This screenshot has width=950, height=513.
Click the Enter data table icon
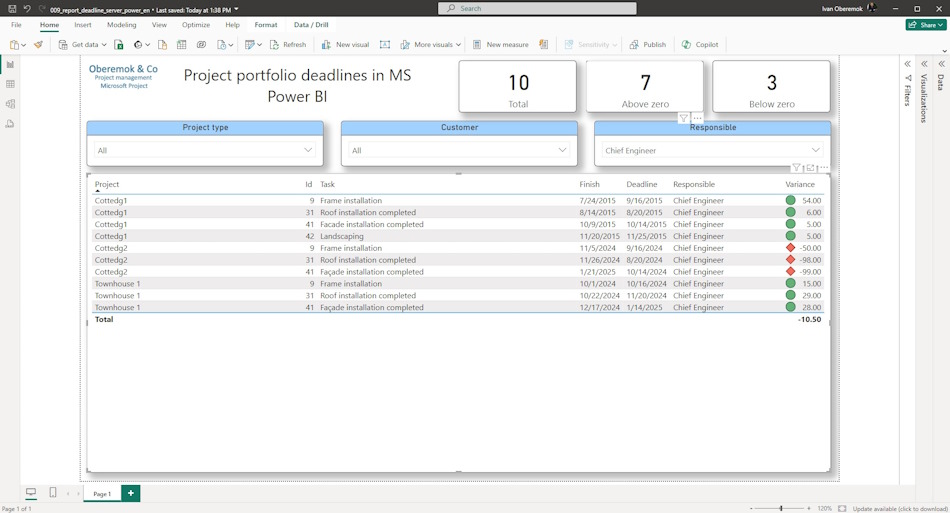pyautogui.click(x=182, y=45)
